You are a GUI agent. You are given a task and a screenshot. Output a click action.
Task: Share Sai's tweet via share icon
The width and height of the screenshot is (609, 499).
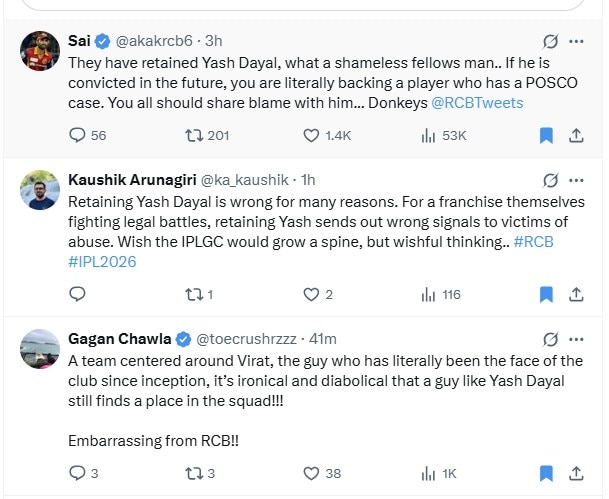pos(579,135)
